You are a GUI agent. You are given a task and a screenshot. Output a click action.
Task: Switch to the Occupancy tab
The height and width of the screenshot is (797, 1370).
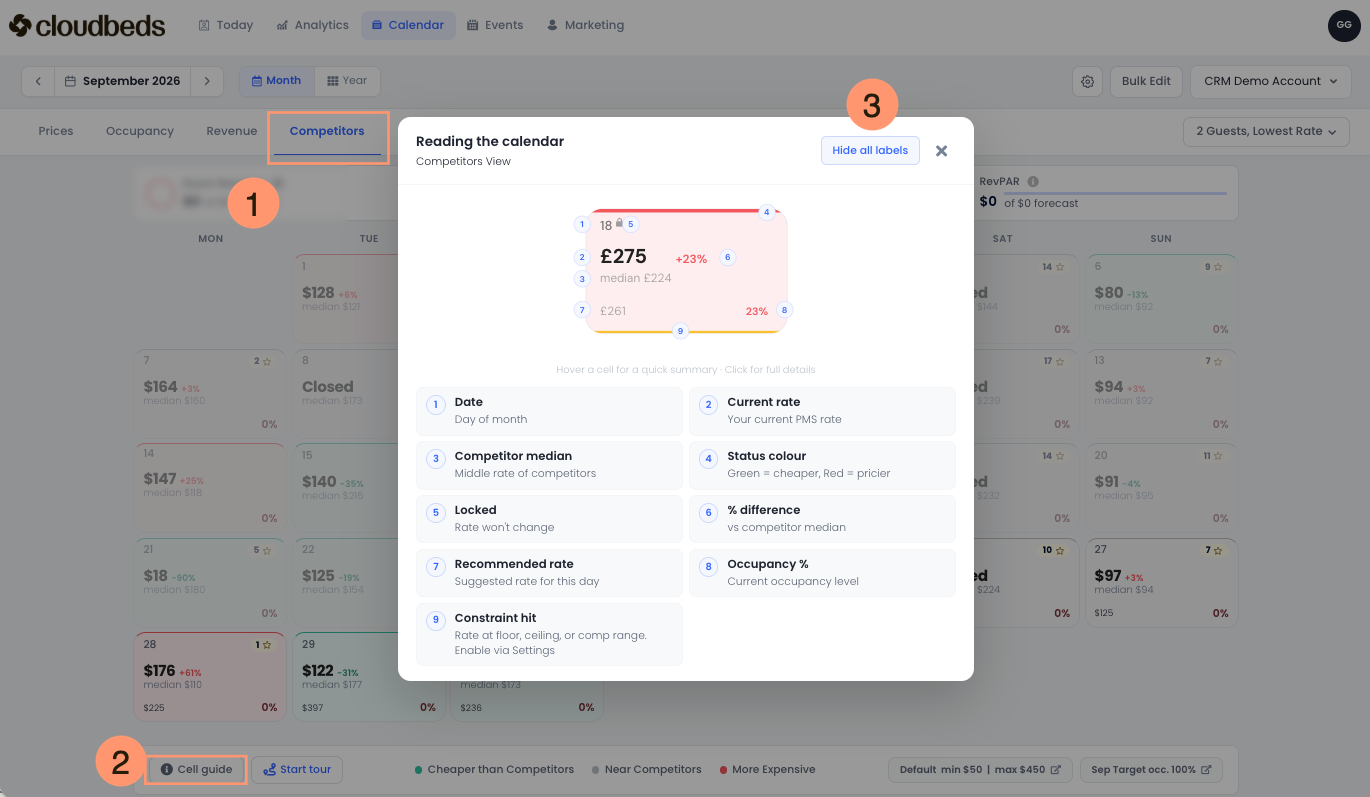point(140,131)
